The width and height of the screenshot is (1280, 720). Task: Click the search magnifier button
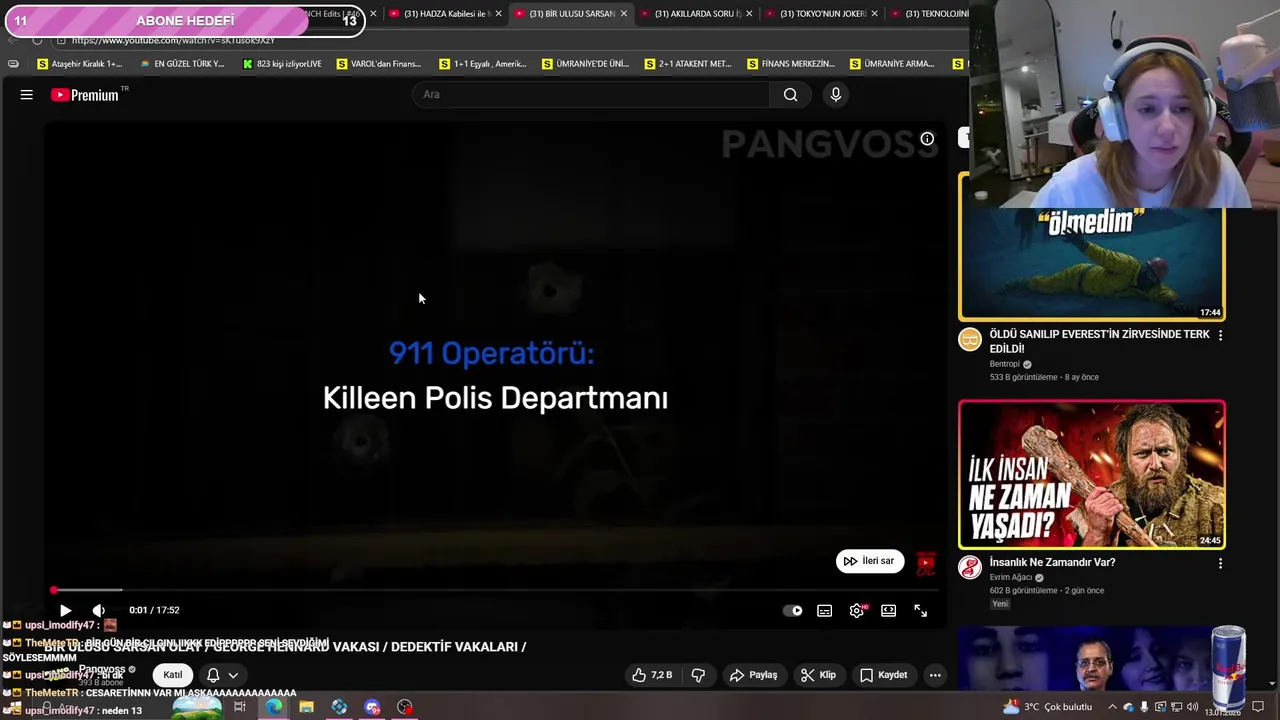790,95
